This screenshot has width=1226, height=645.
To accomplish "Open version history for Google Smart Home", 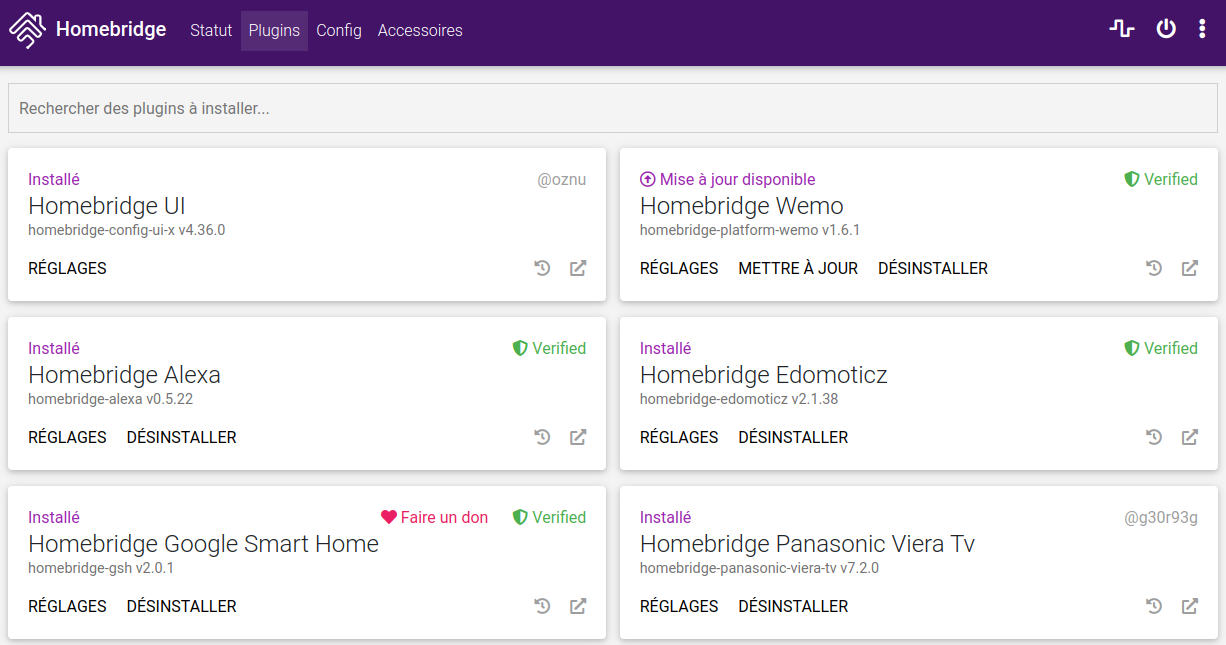I will [542, 606].
